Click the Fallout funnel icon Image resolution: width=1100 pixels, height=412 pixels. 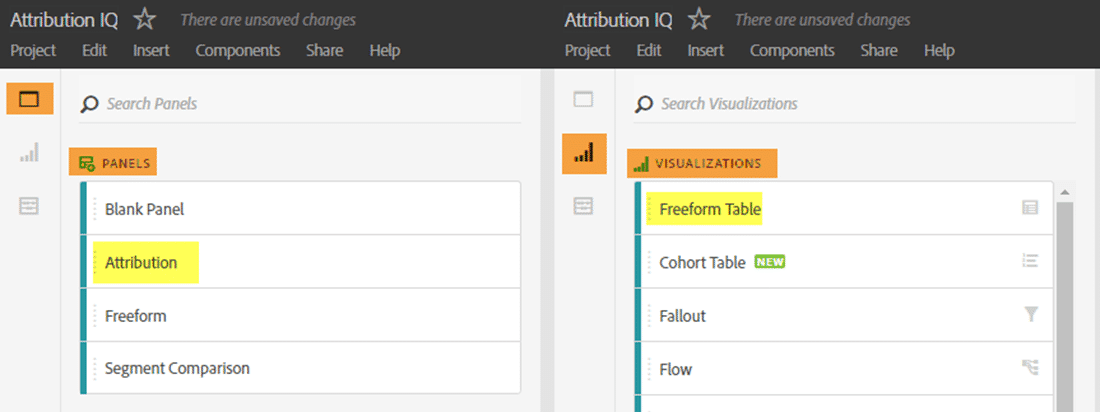coord(1031,315)
